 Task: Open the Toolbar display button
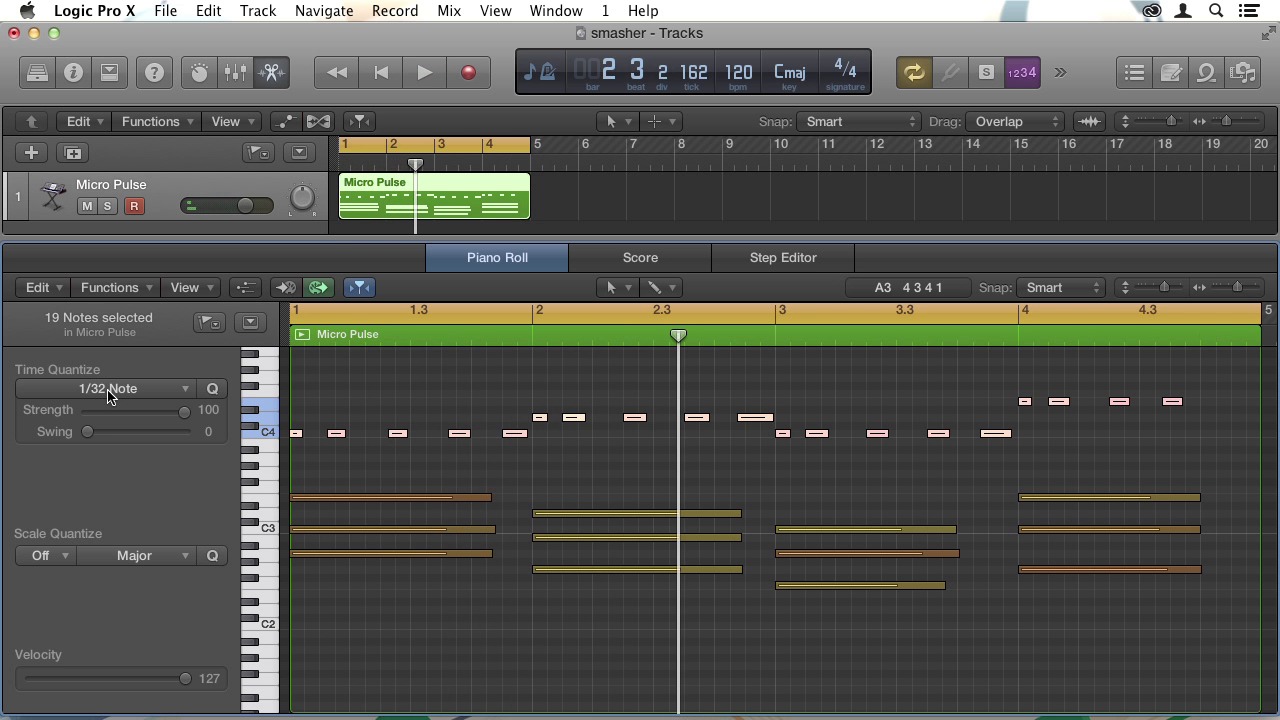coord(109,73)
